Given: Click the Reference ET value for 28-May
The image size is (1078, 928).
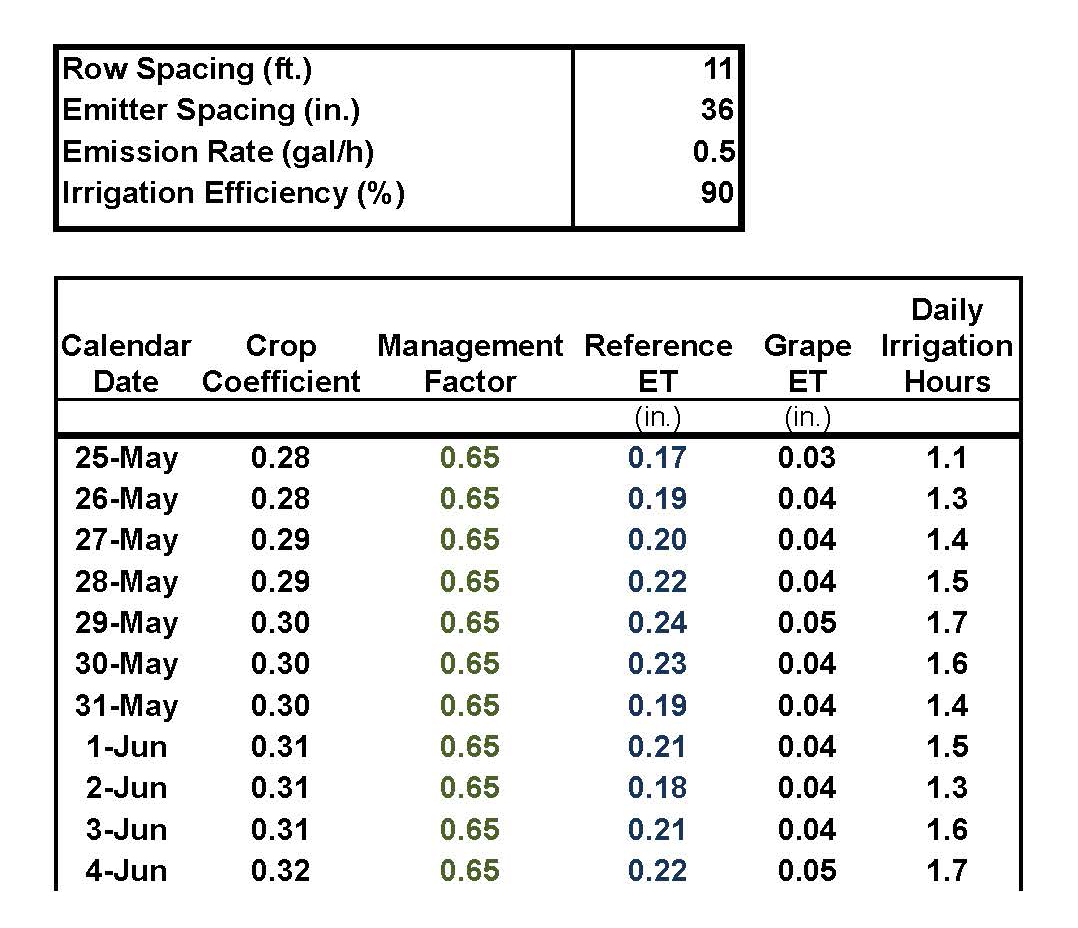Looking at the screenshot, I should coord(658,582).
